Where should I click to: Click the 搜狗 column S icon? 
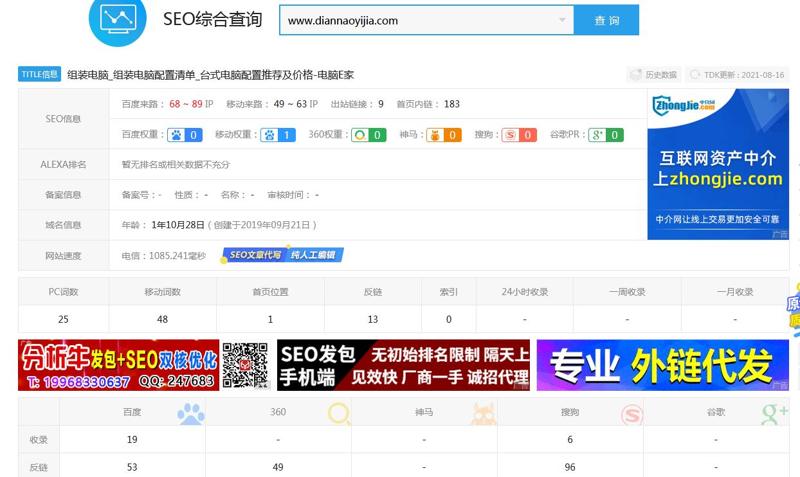pos(632,414)
